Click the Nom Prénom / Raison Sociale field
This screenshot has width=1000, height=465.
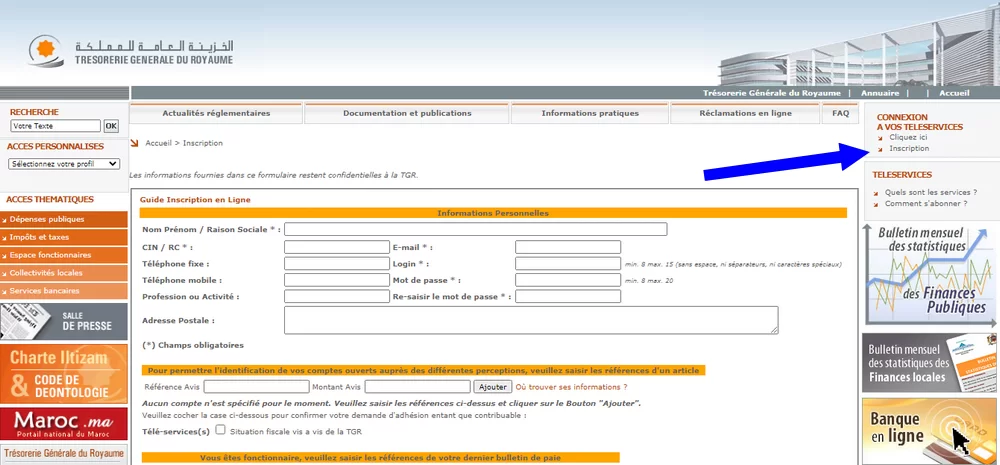(x=475, y=230)
